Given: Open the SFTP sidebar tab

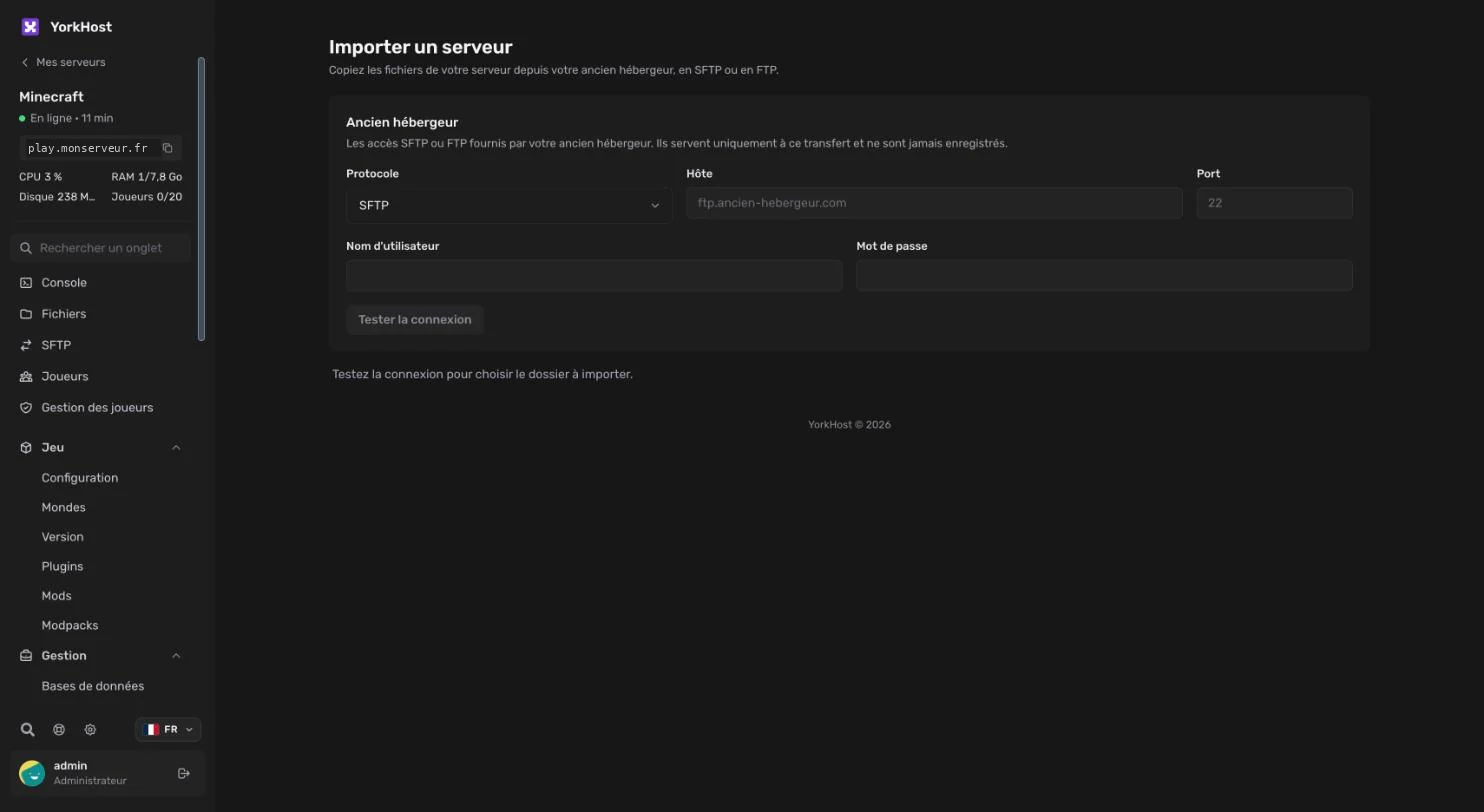Looking at the screenshot, I should click(100, 345).
